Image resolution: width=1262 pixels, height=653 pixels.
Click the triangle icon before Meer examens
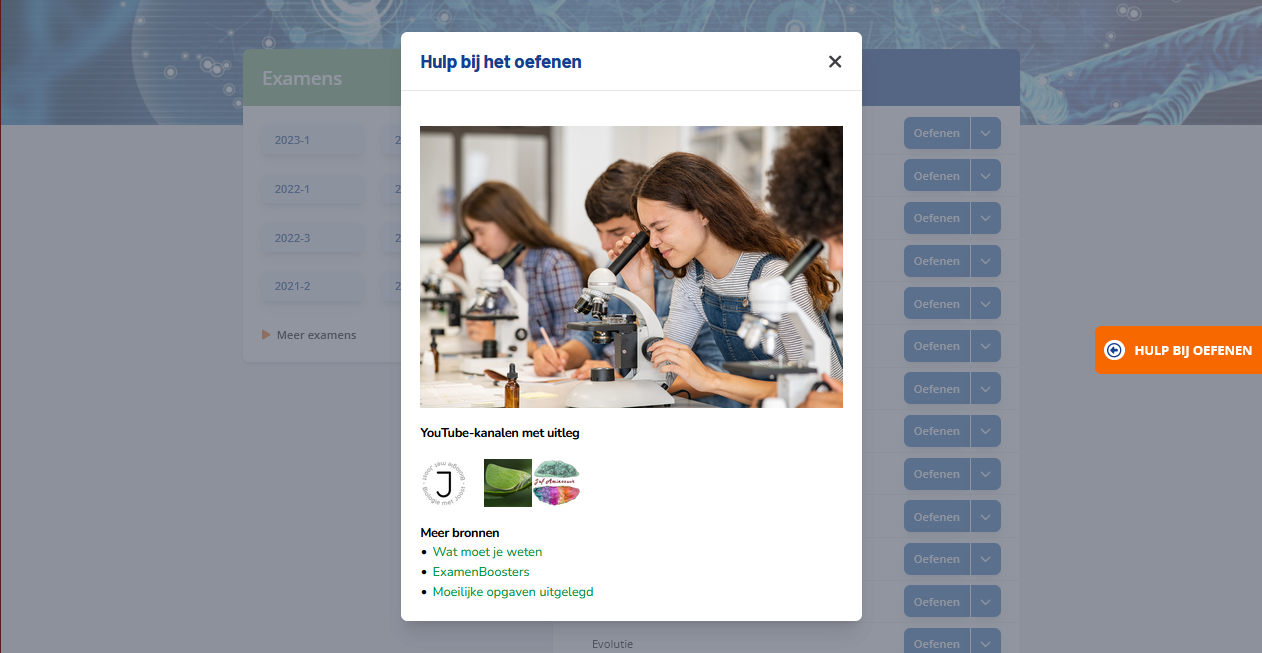pos(266,335)
